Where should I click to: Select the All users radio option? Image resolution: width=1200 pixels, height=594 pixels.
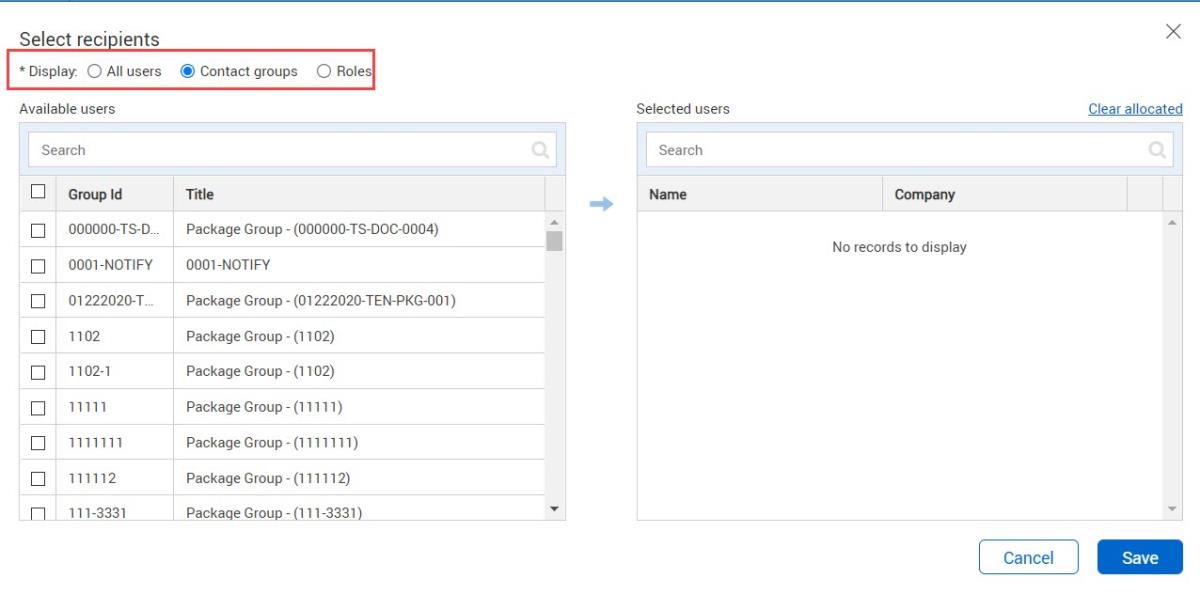[94, 71]
